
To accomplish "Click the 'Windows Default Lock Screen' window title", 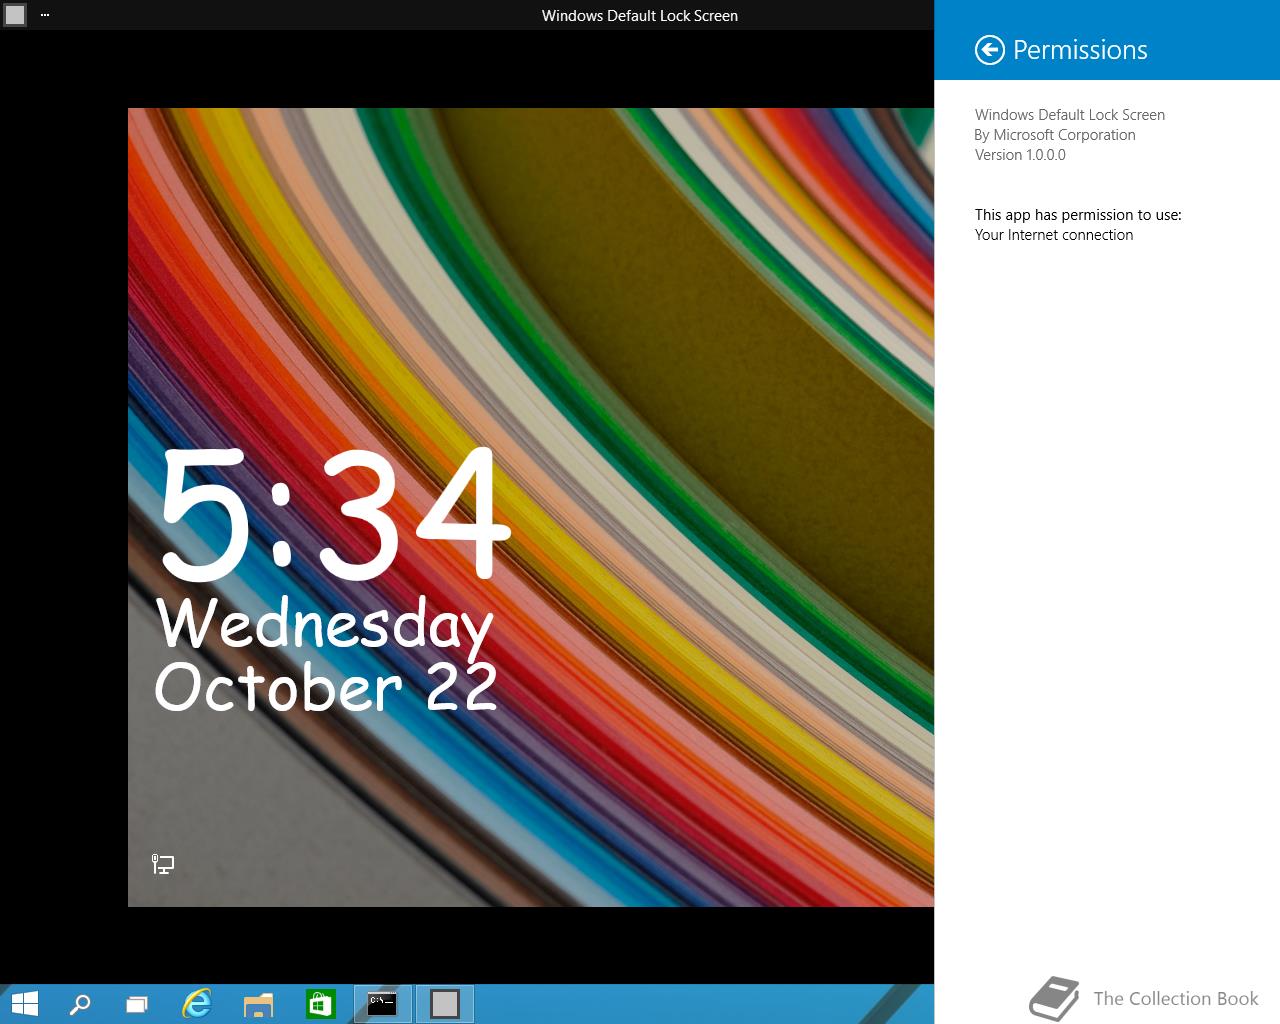I will click(640, 16).
